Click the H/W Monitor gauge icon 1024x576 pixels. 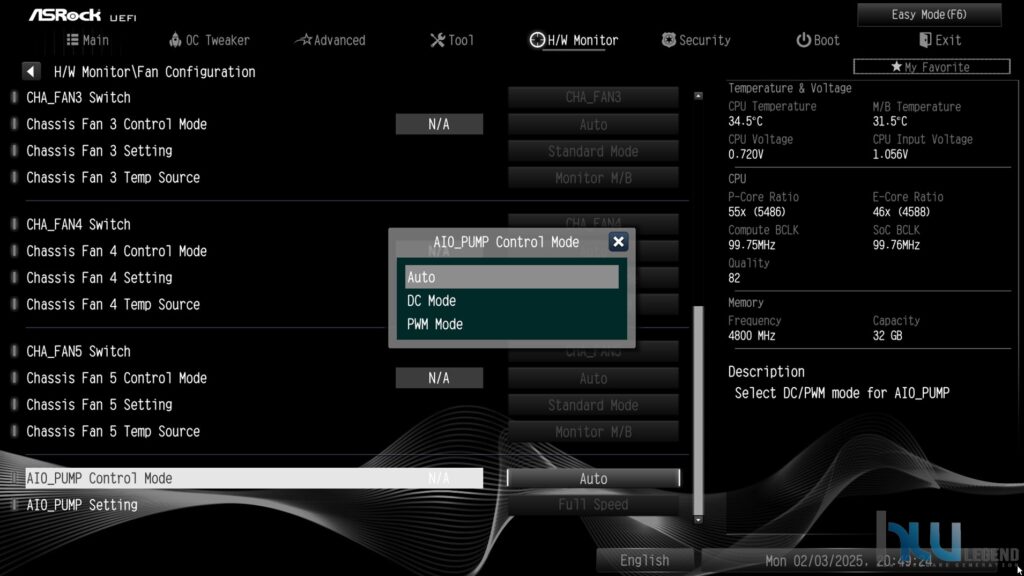tap(537, 40)
